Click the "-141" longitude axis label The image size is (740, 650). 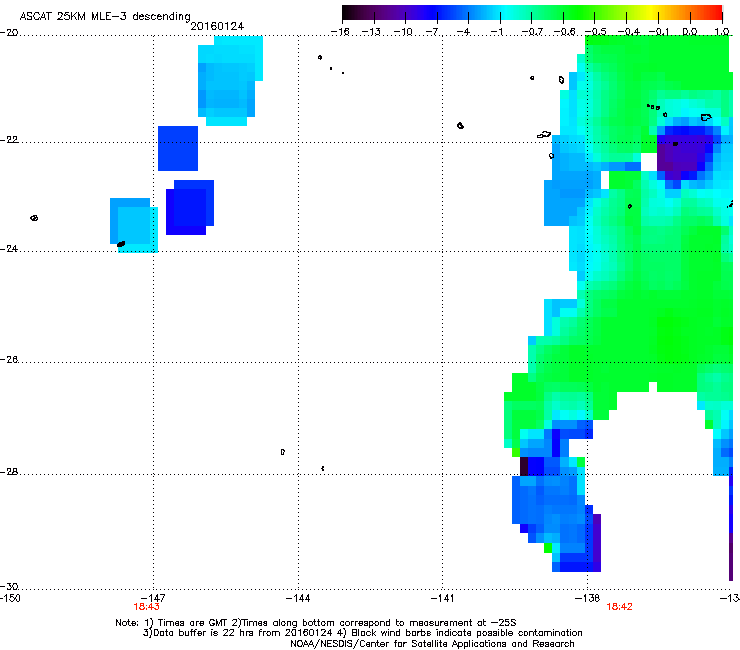[442, 599]
